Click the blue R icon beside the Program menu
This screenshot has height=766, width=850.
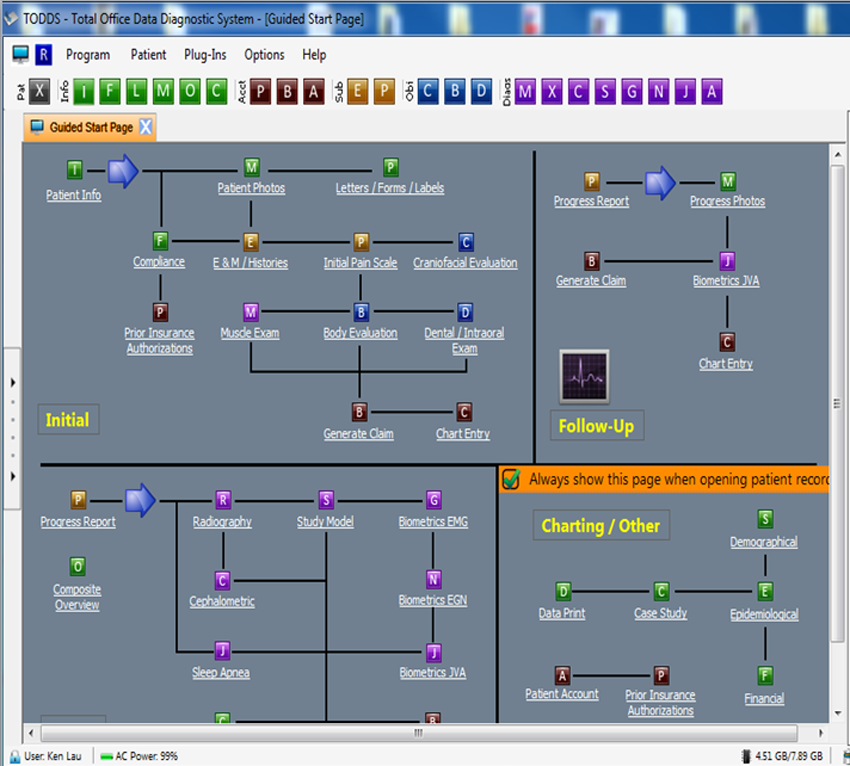click(x=43, y=55)
